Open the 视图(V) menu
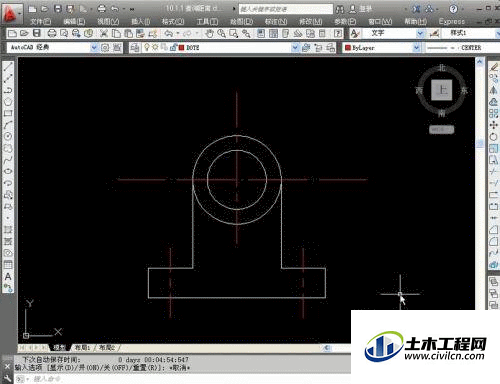Screen dimensions: 500x384 [x=108, y=22]
